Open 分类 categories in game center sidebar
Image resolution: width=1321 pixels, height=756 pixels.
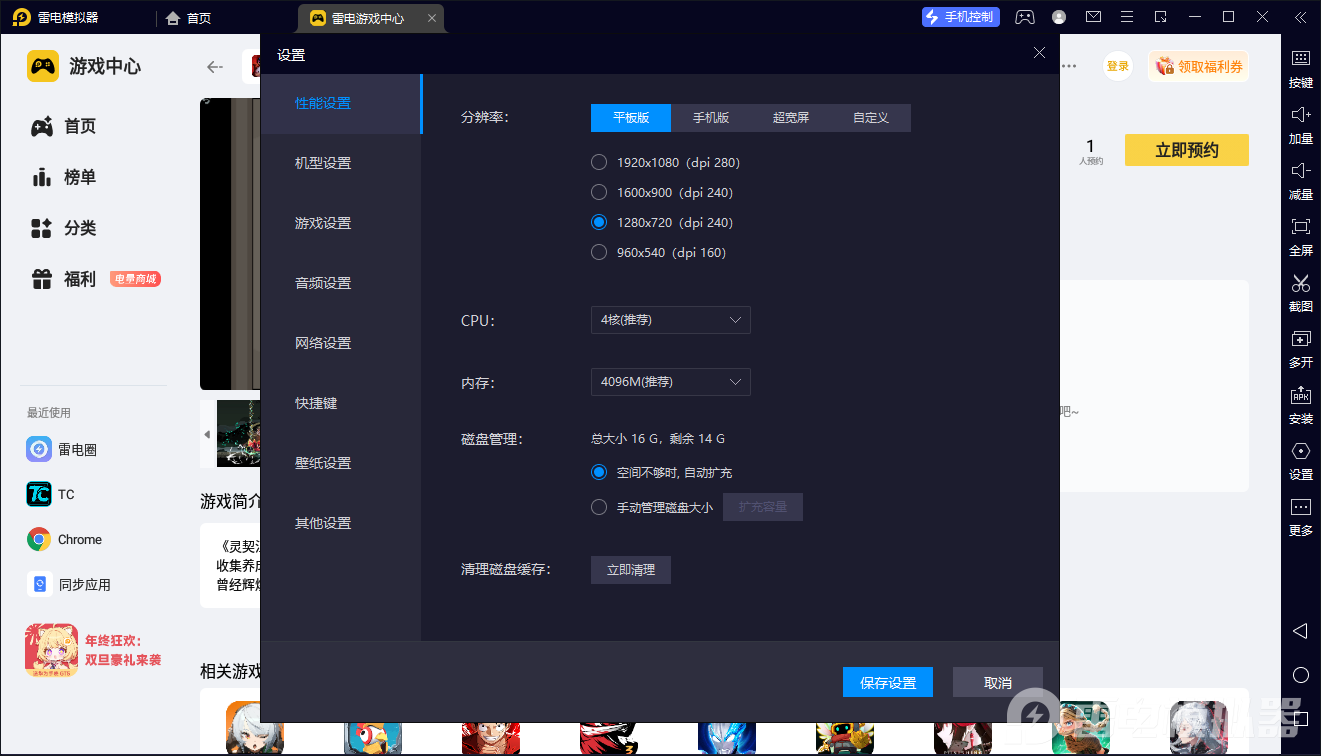pos(64,228)
